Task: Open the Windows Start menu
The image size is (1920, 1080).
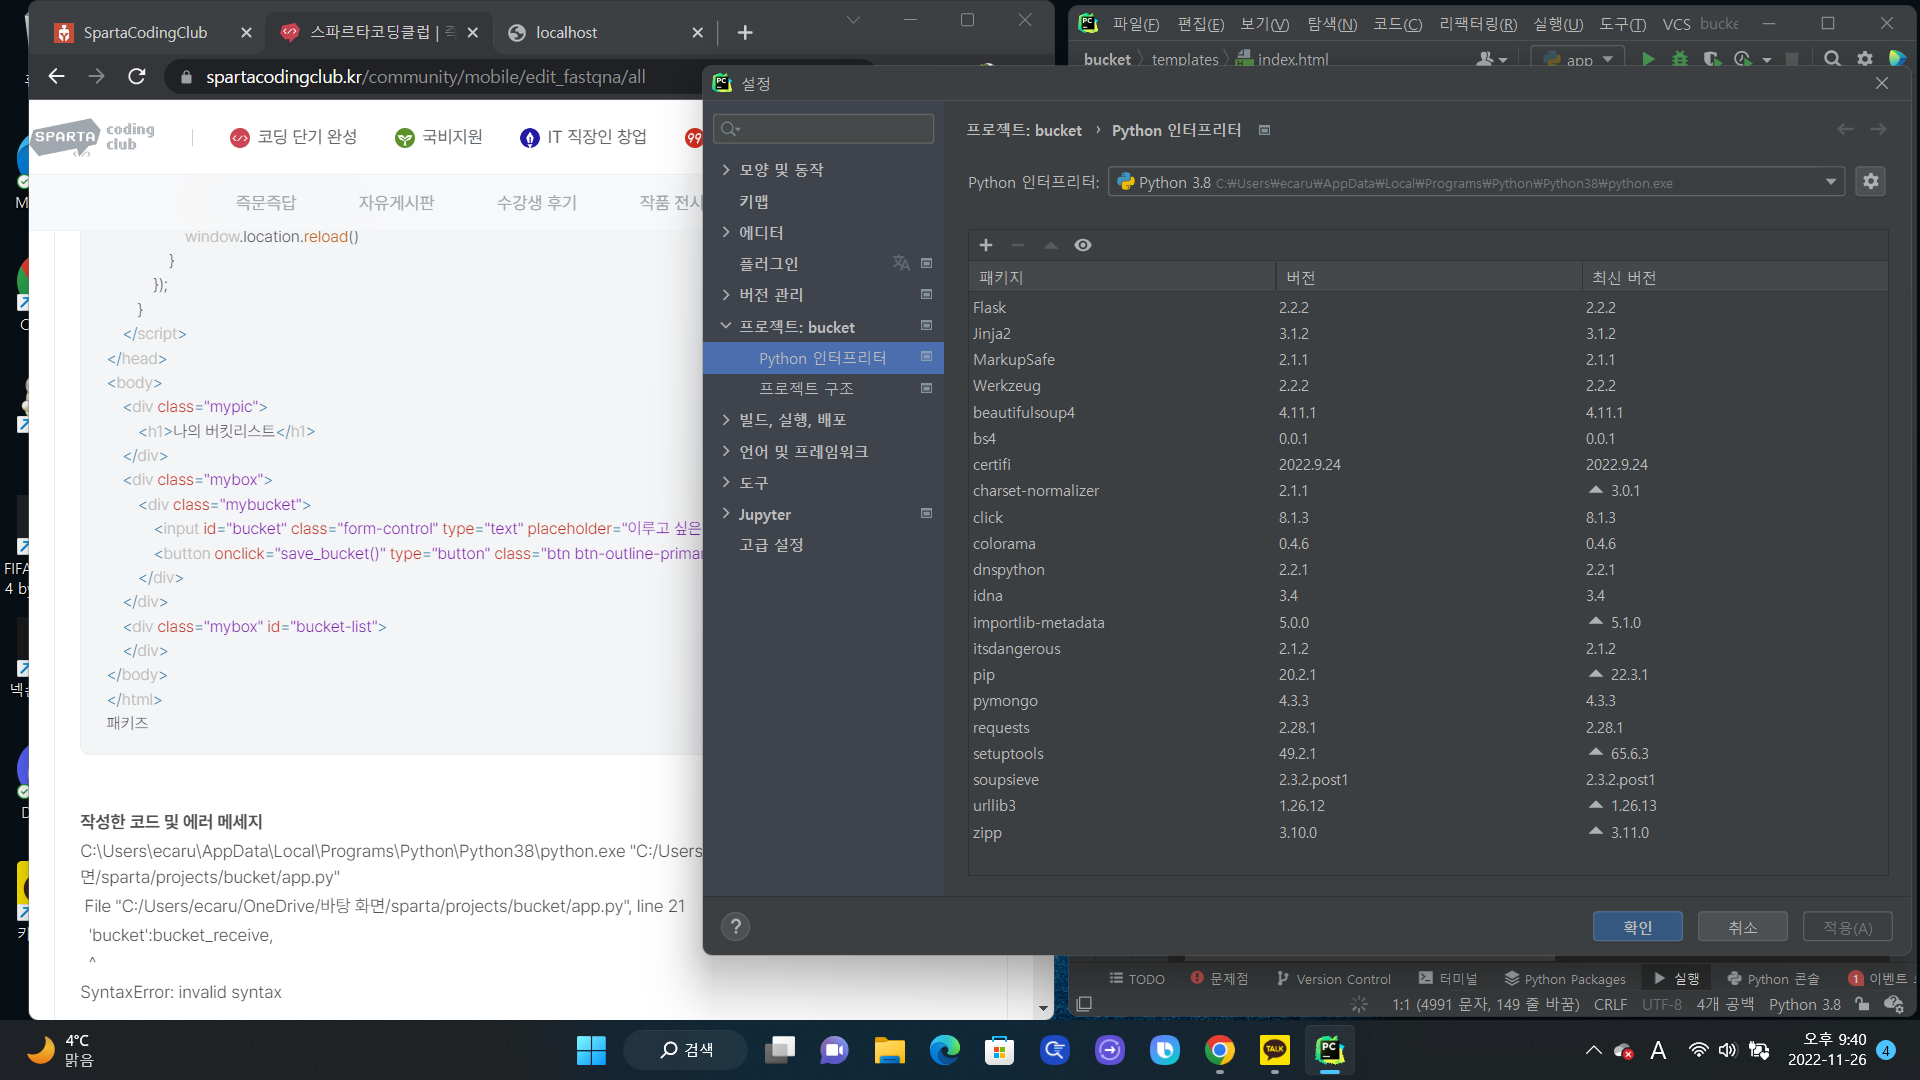Action: pyautogui.click(x=591, y=1050)
